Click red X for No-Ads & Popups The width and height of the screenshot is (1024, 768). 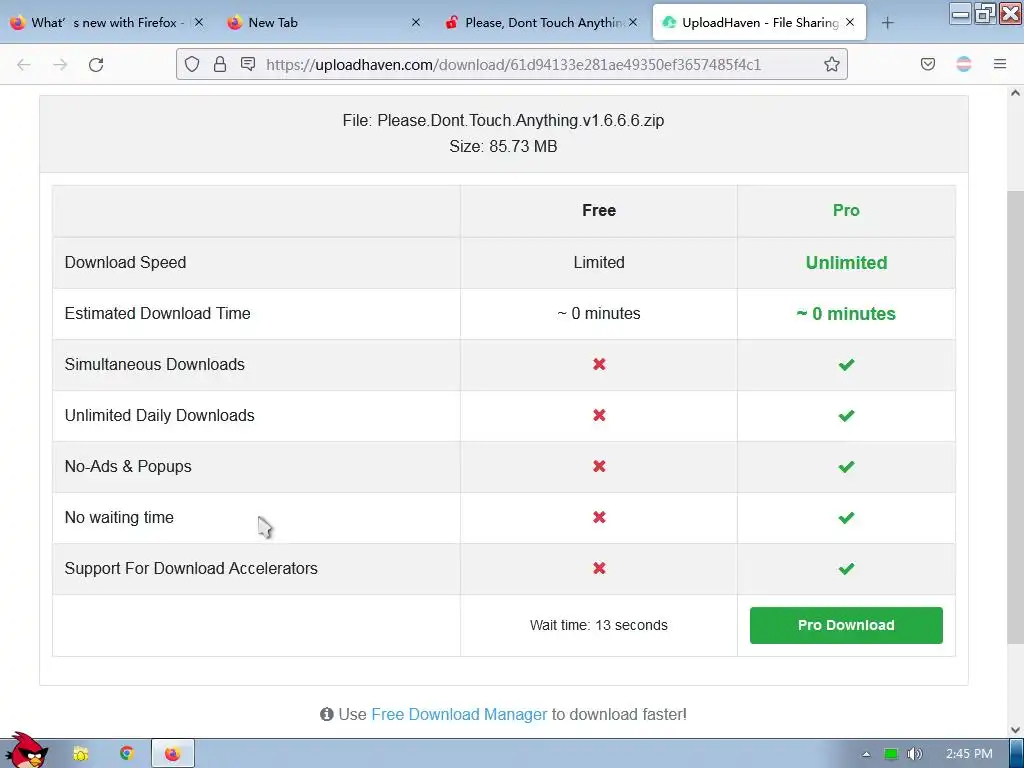(599, 466)
